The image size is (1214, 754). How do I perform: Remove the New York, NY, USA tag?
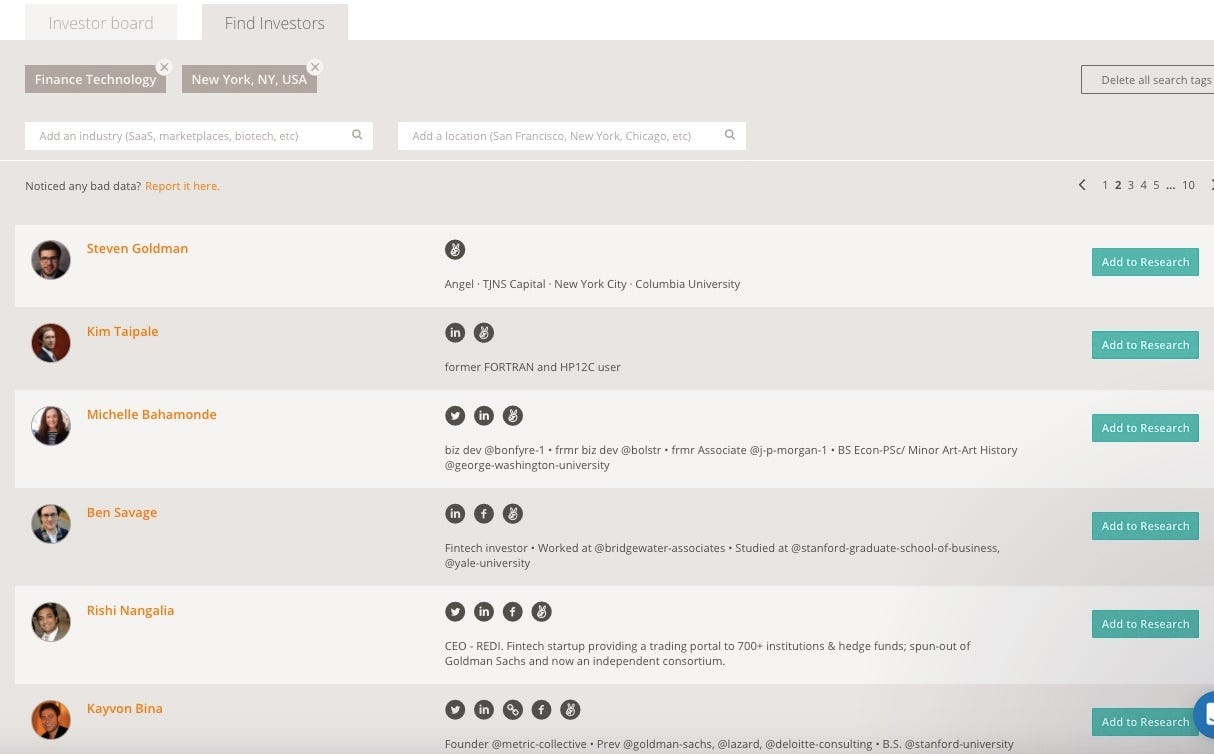pyautogui.click(x=315, y=67)
